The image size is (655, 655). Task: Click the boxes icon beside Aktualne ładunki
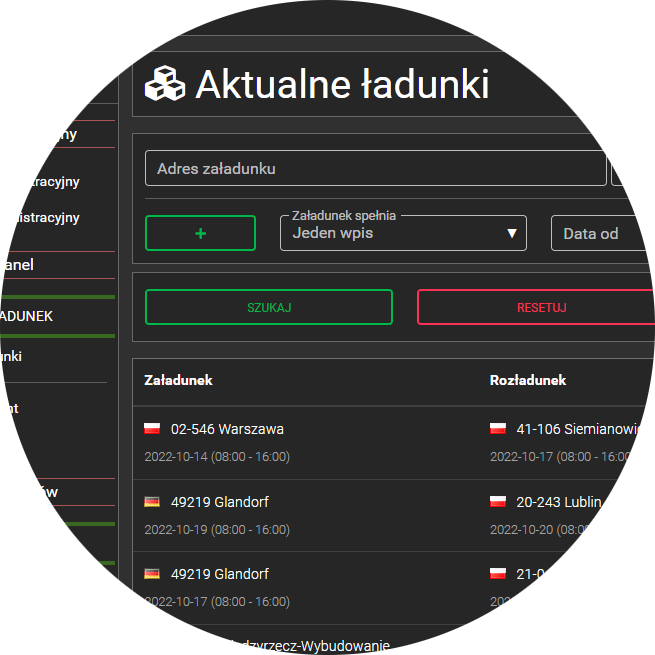point(165,84)
